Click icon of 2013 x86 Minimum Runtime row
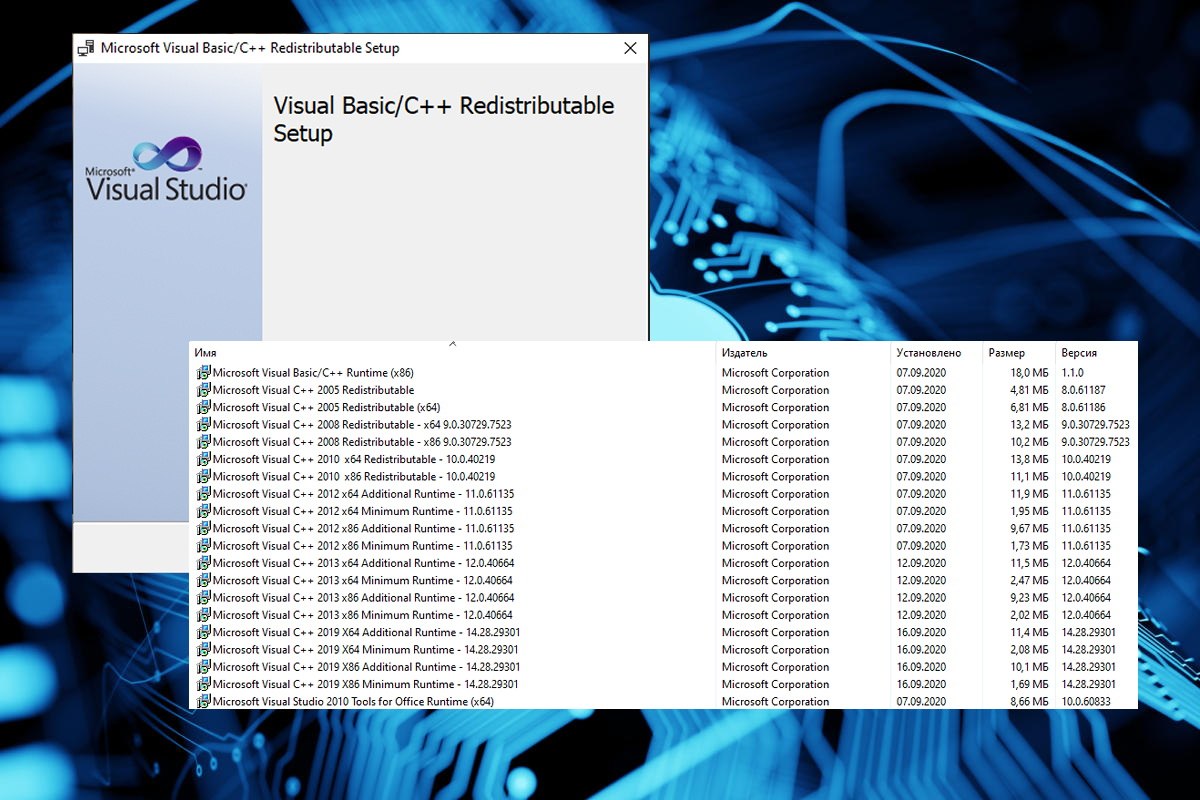The image size is (1200, 800). (203, 615)
